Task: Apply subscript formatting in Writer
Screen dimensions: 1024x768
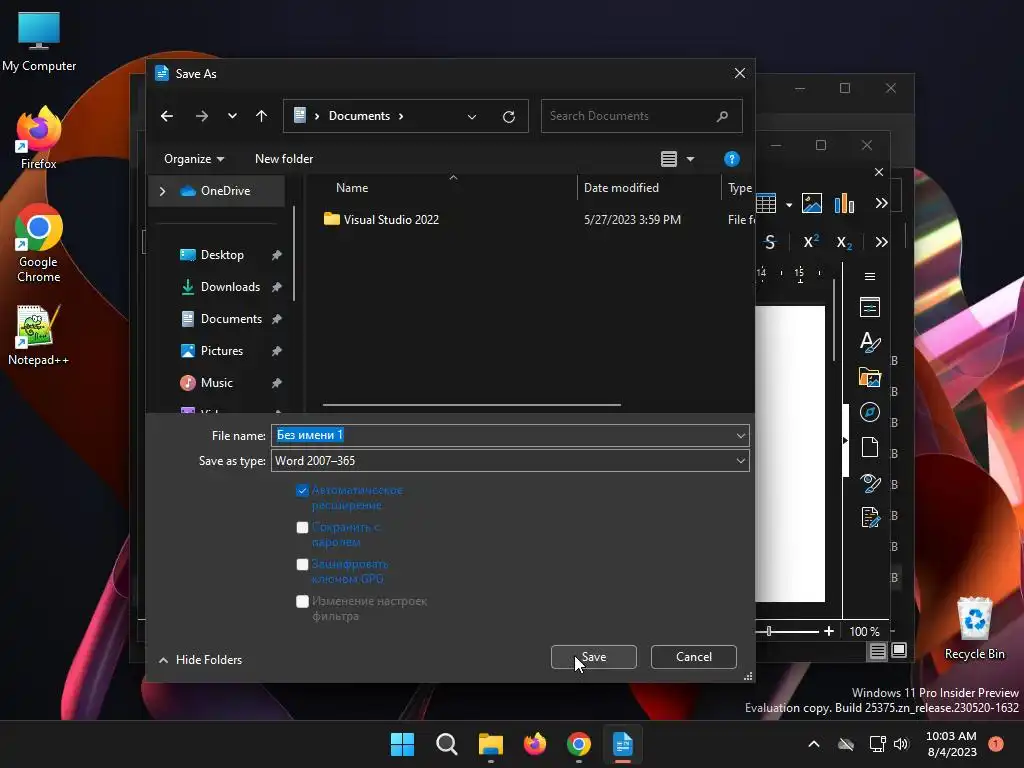Action: (844, 242)
